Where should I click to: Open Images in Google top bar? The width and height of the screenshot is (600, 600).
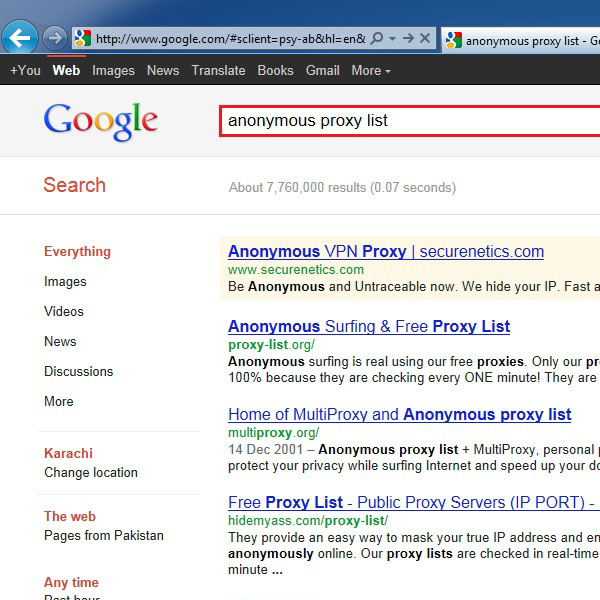(x=113, y=71)
